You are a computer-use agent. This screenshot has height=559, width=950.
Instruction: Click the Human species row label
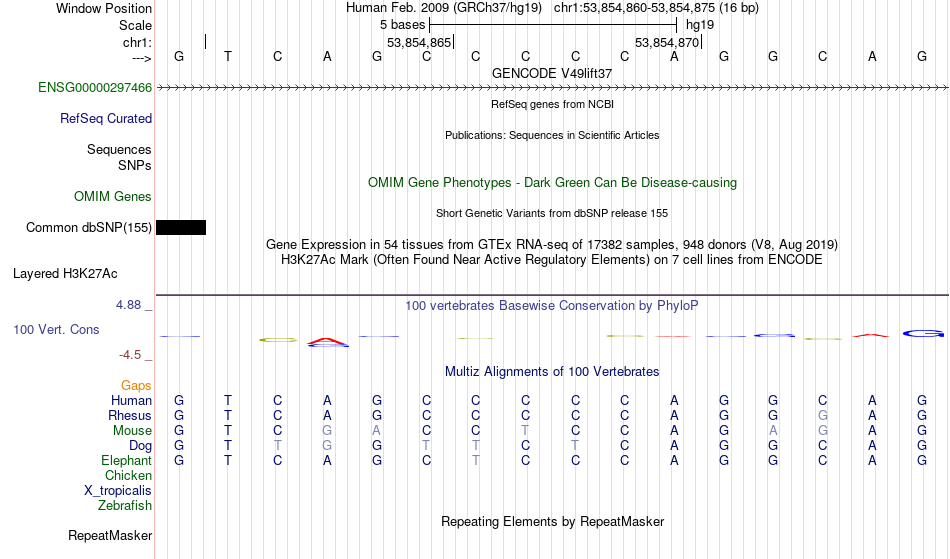[x=131, y=401]
